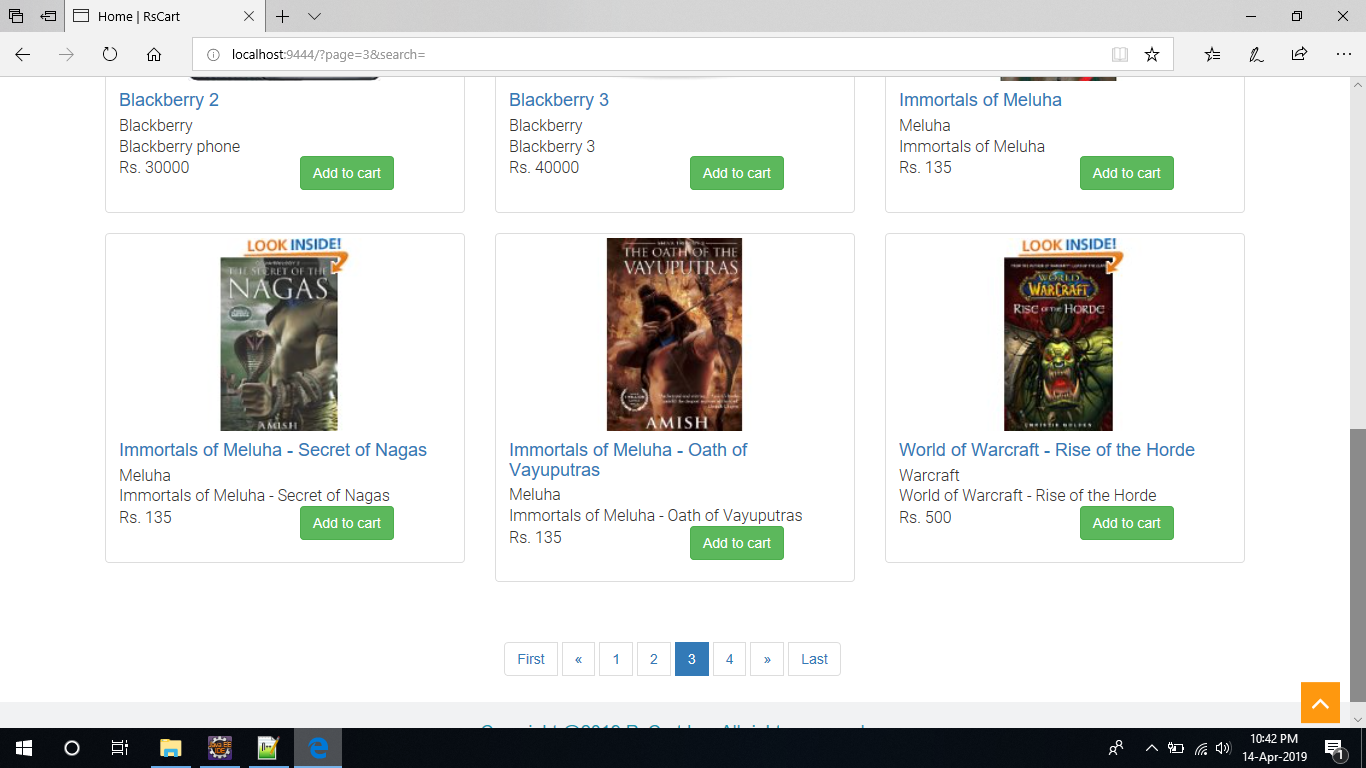Go to previous page with « button
The image size is (1366, 768).
pos(578,659)
